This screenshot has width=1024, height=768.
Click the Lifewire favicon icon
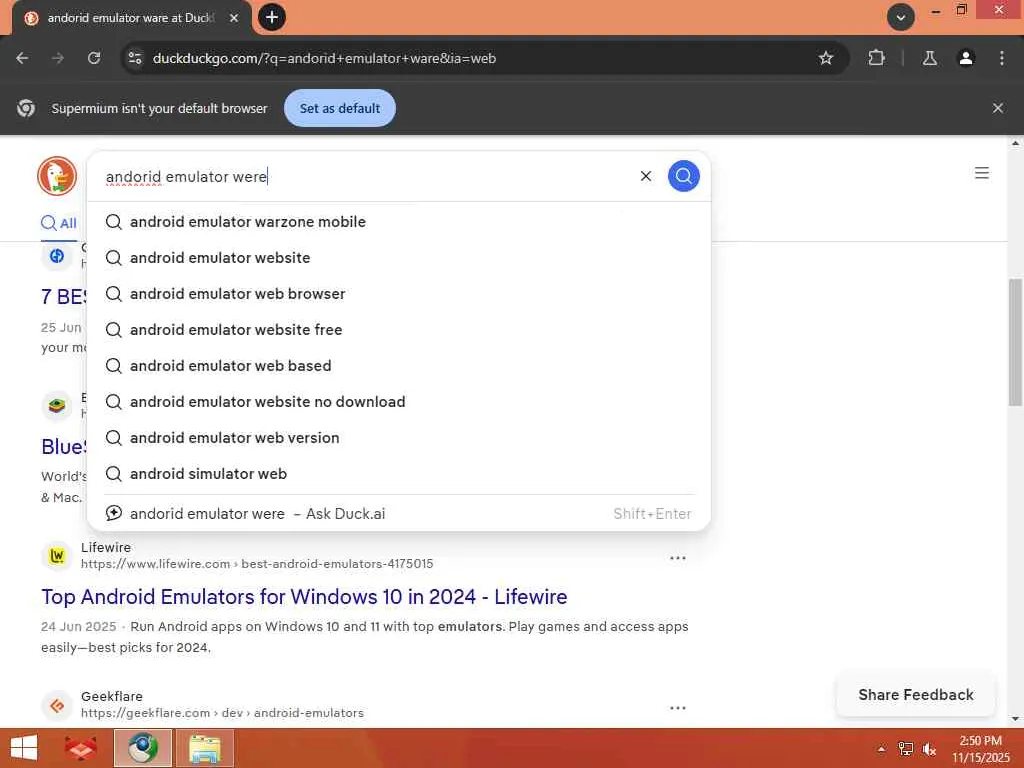click(57, 556)
